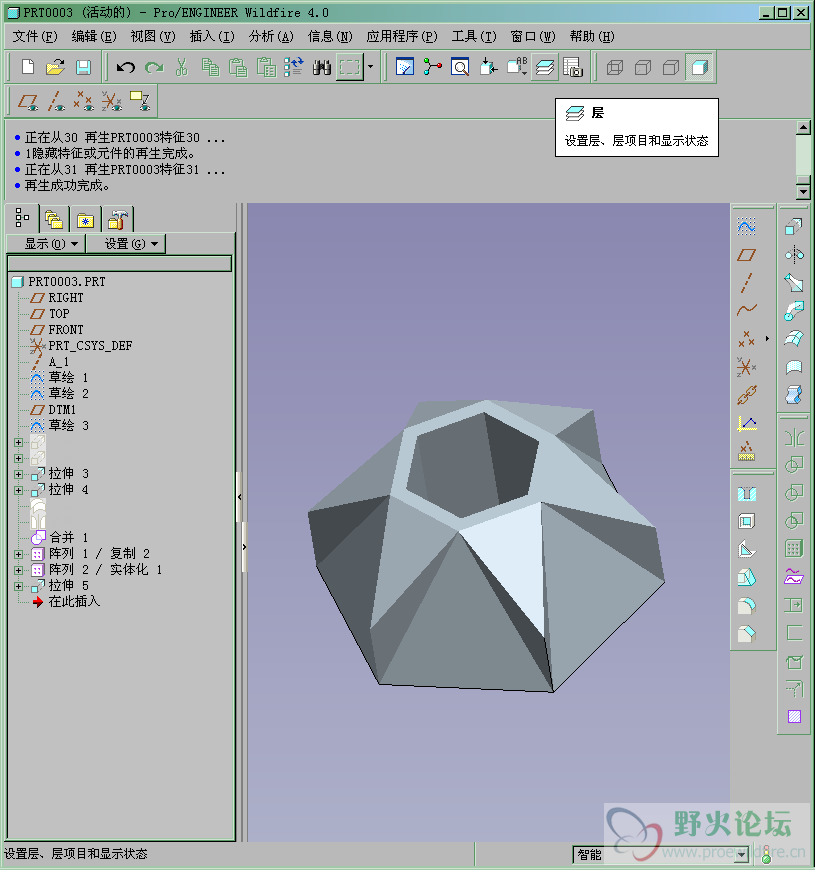Switch to wireframe display mode
The width and height of the screenshot is (815, 870).
[615, 67]
